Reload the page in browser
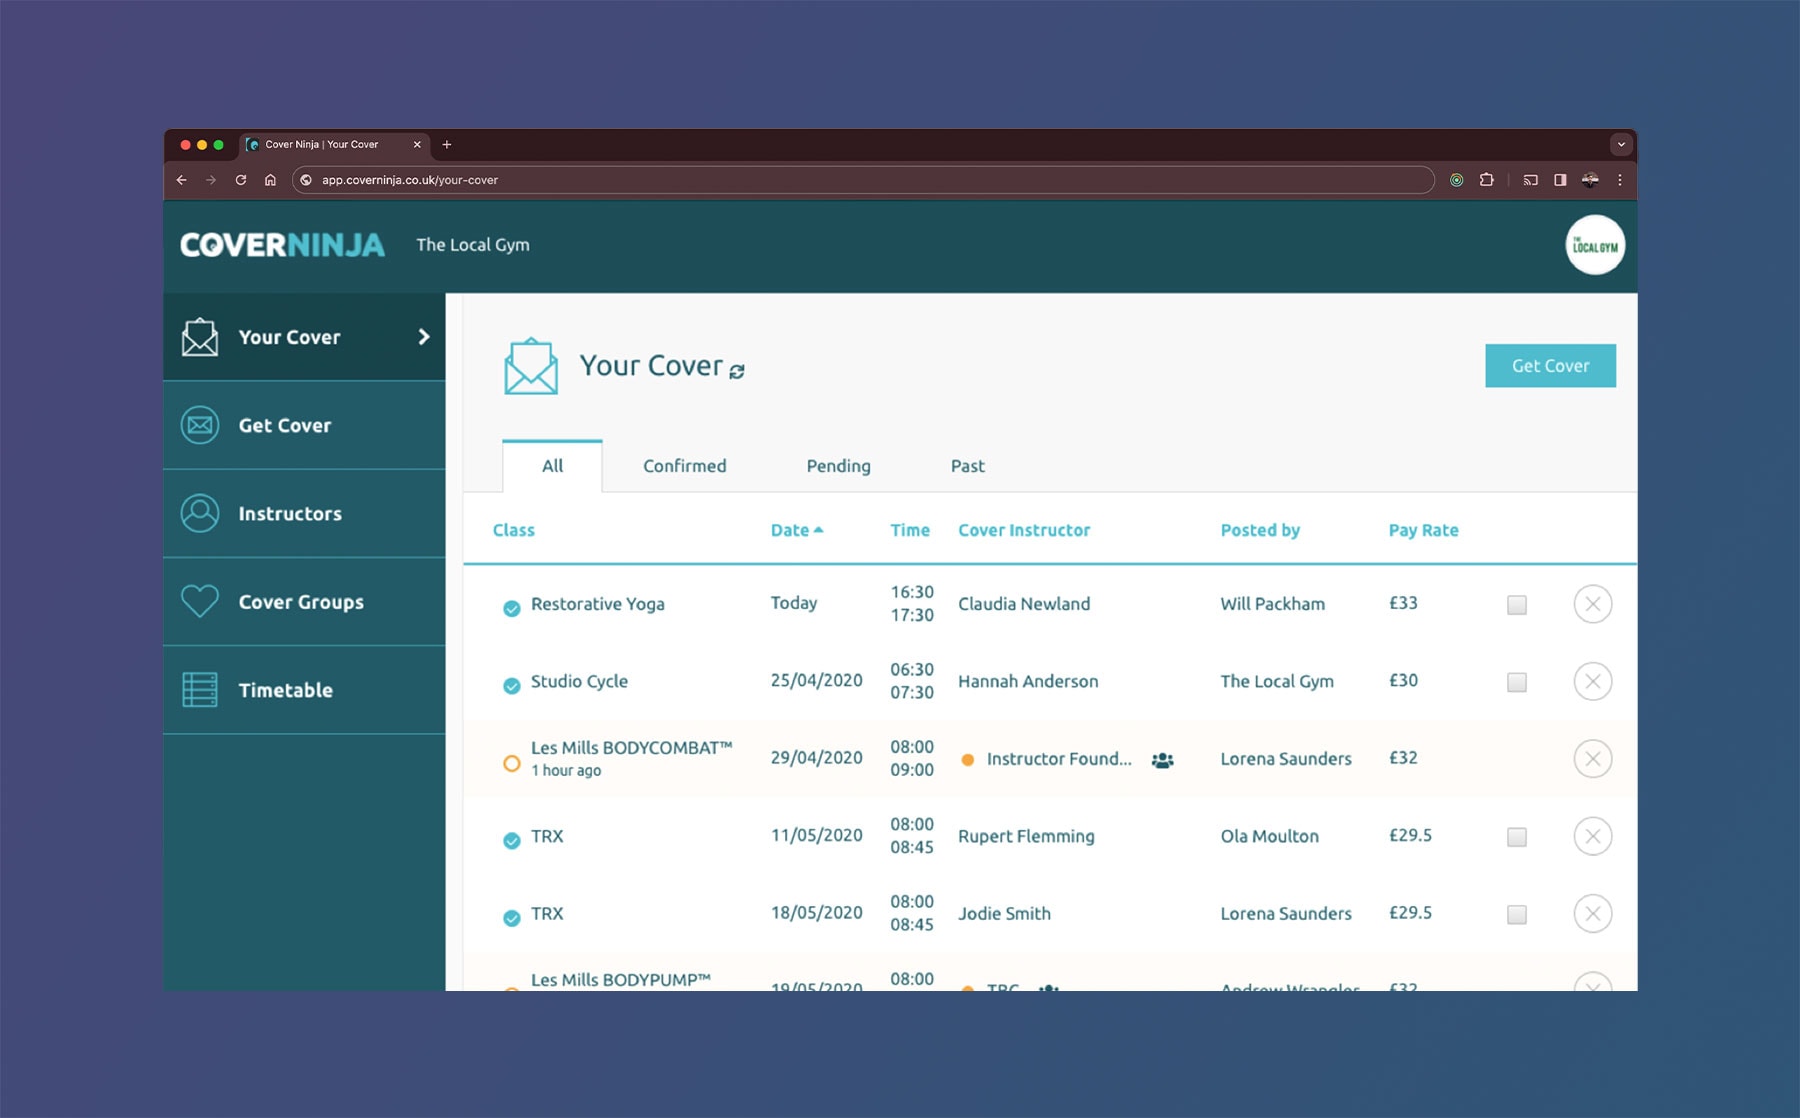This screenshot has height=1118, width=1800. point(240,180)
